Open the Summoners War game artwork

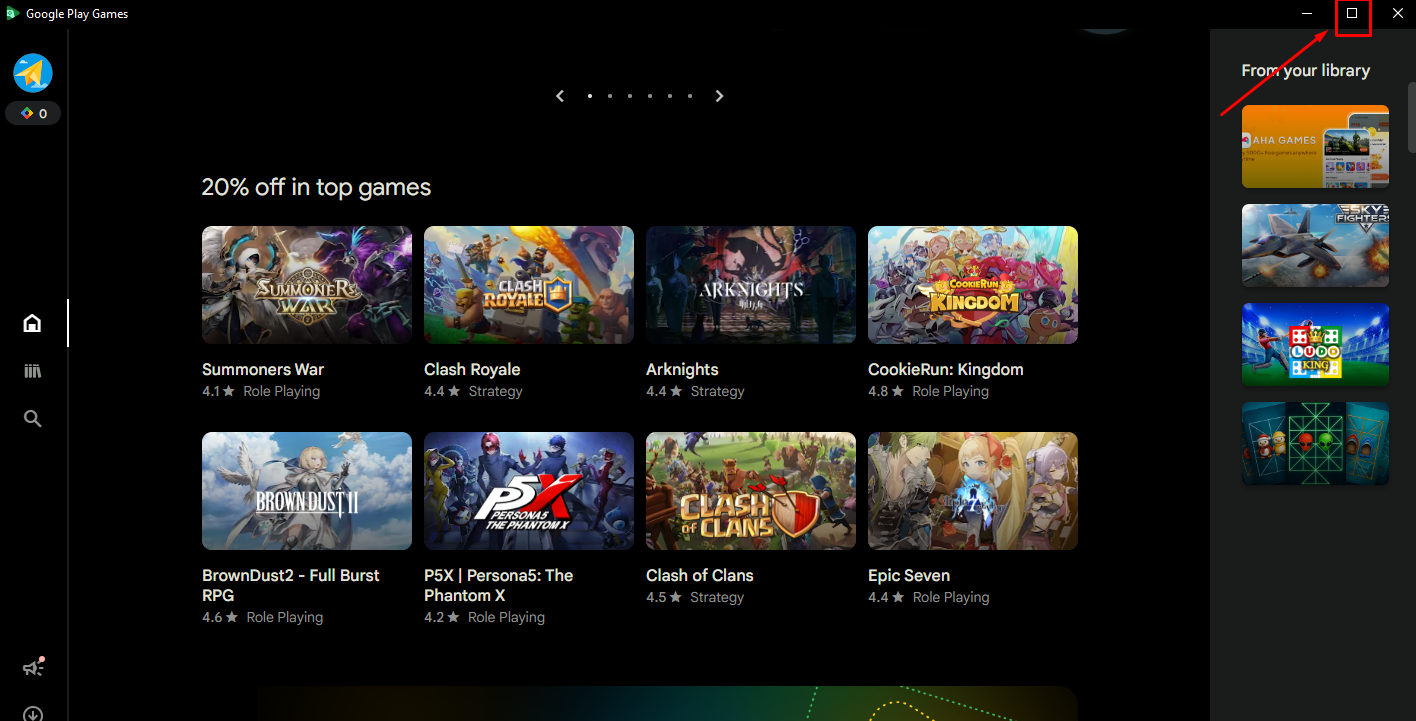307,285
